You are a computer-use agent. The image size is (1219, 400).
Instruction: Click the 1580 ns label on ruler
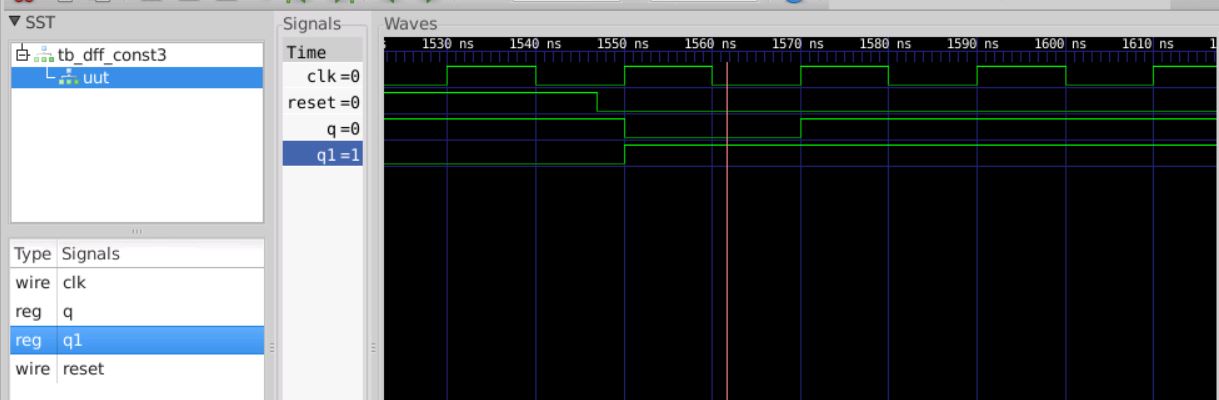[x=888, y=44]
